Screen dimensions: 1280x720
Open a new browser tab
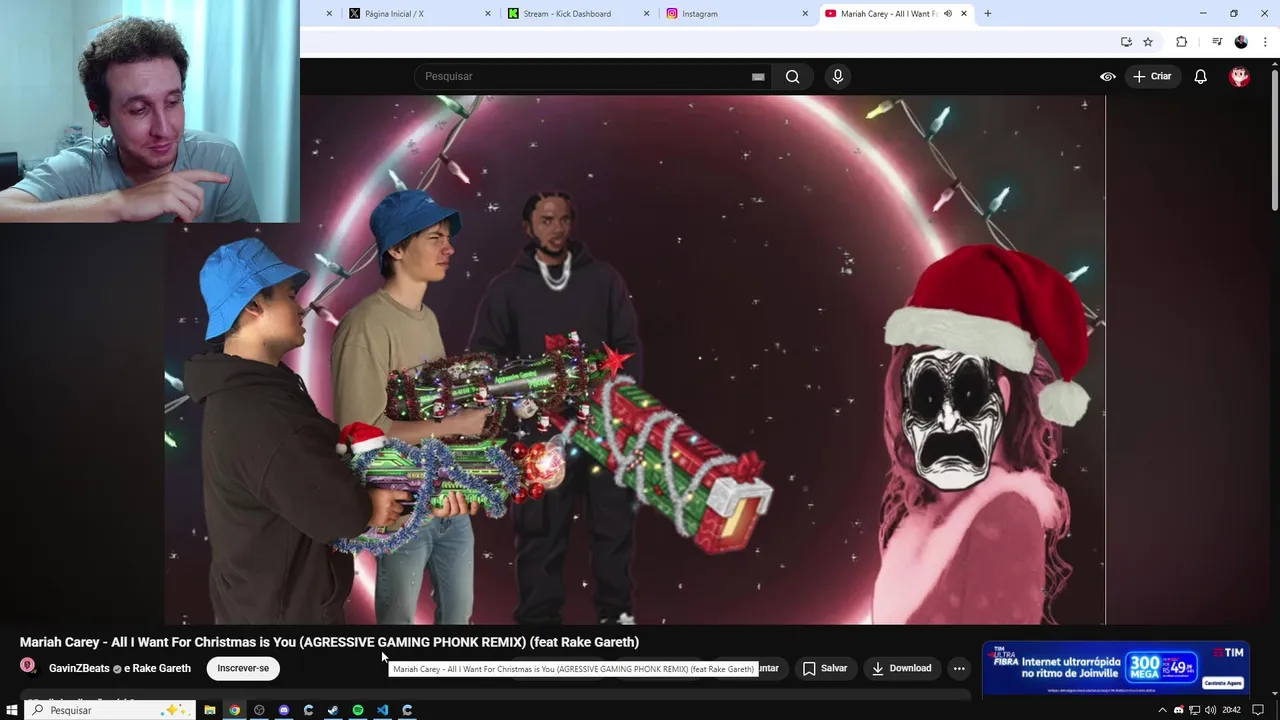coord(988,14)
